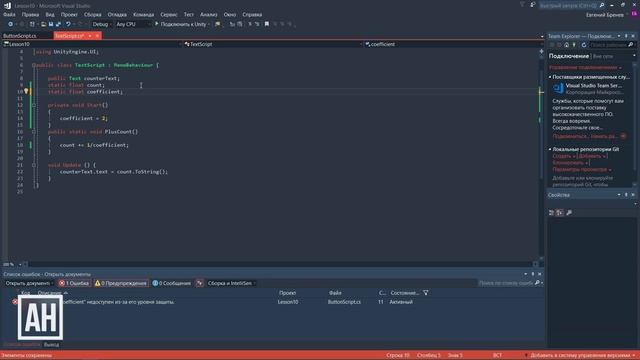Click the feedback icon near Quick Launch
Image resolution: width=640 pixels, height=360 pixels.
tap(533, 5)
